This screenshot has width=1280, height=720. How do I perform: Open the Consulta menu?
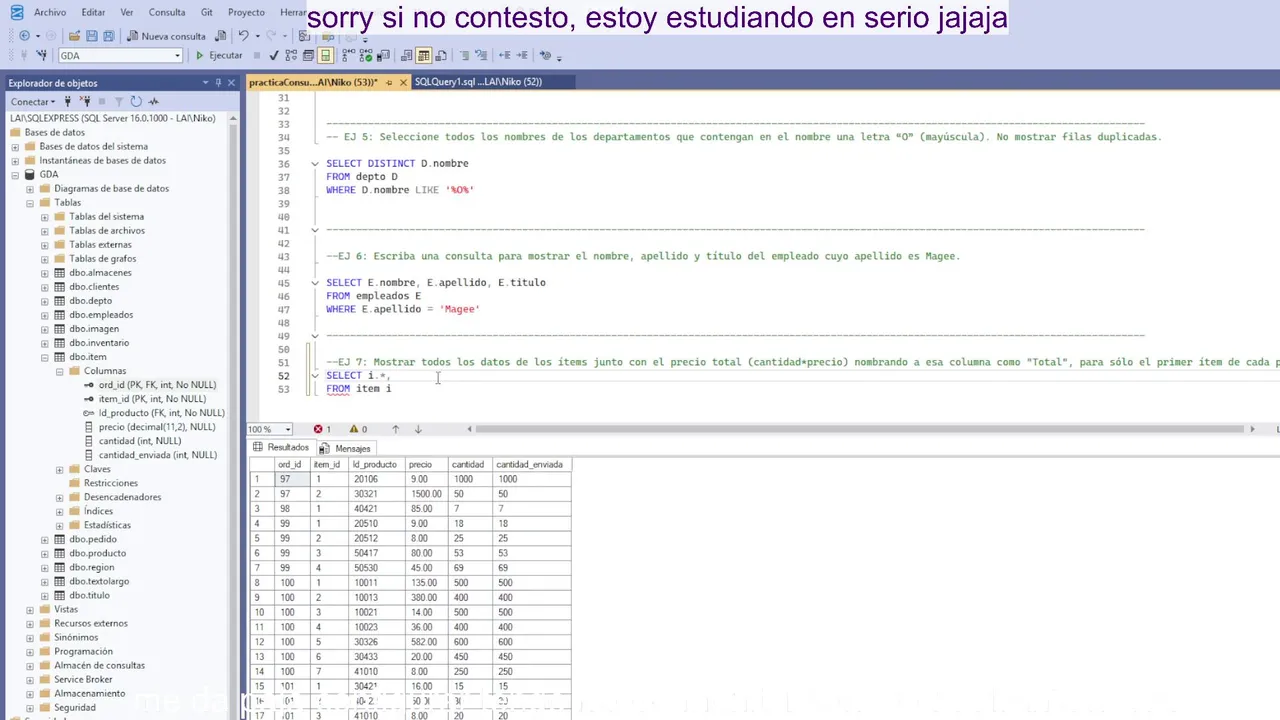click(167, 12)
